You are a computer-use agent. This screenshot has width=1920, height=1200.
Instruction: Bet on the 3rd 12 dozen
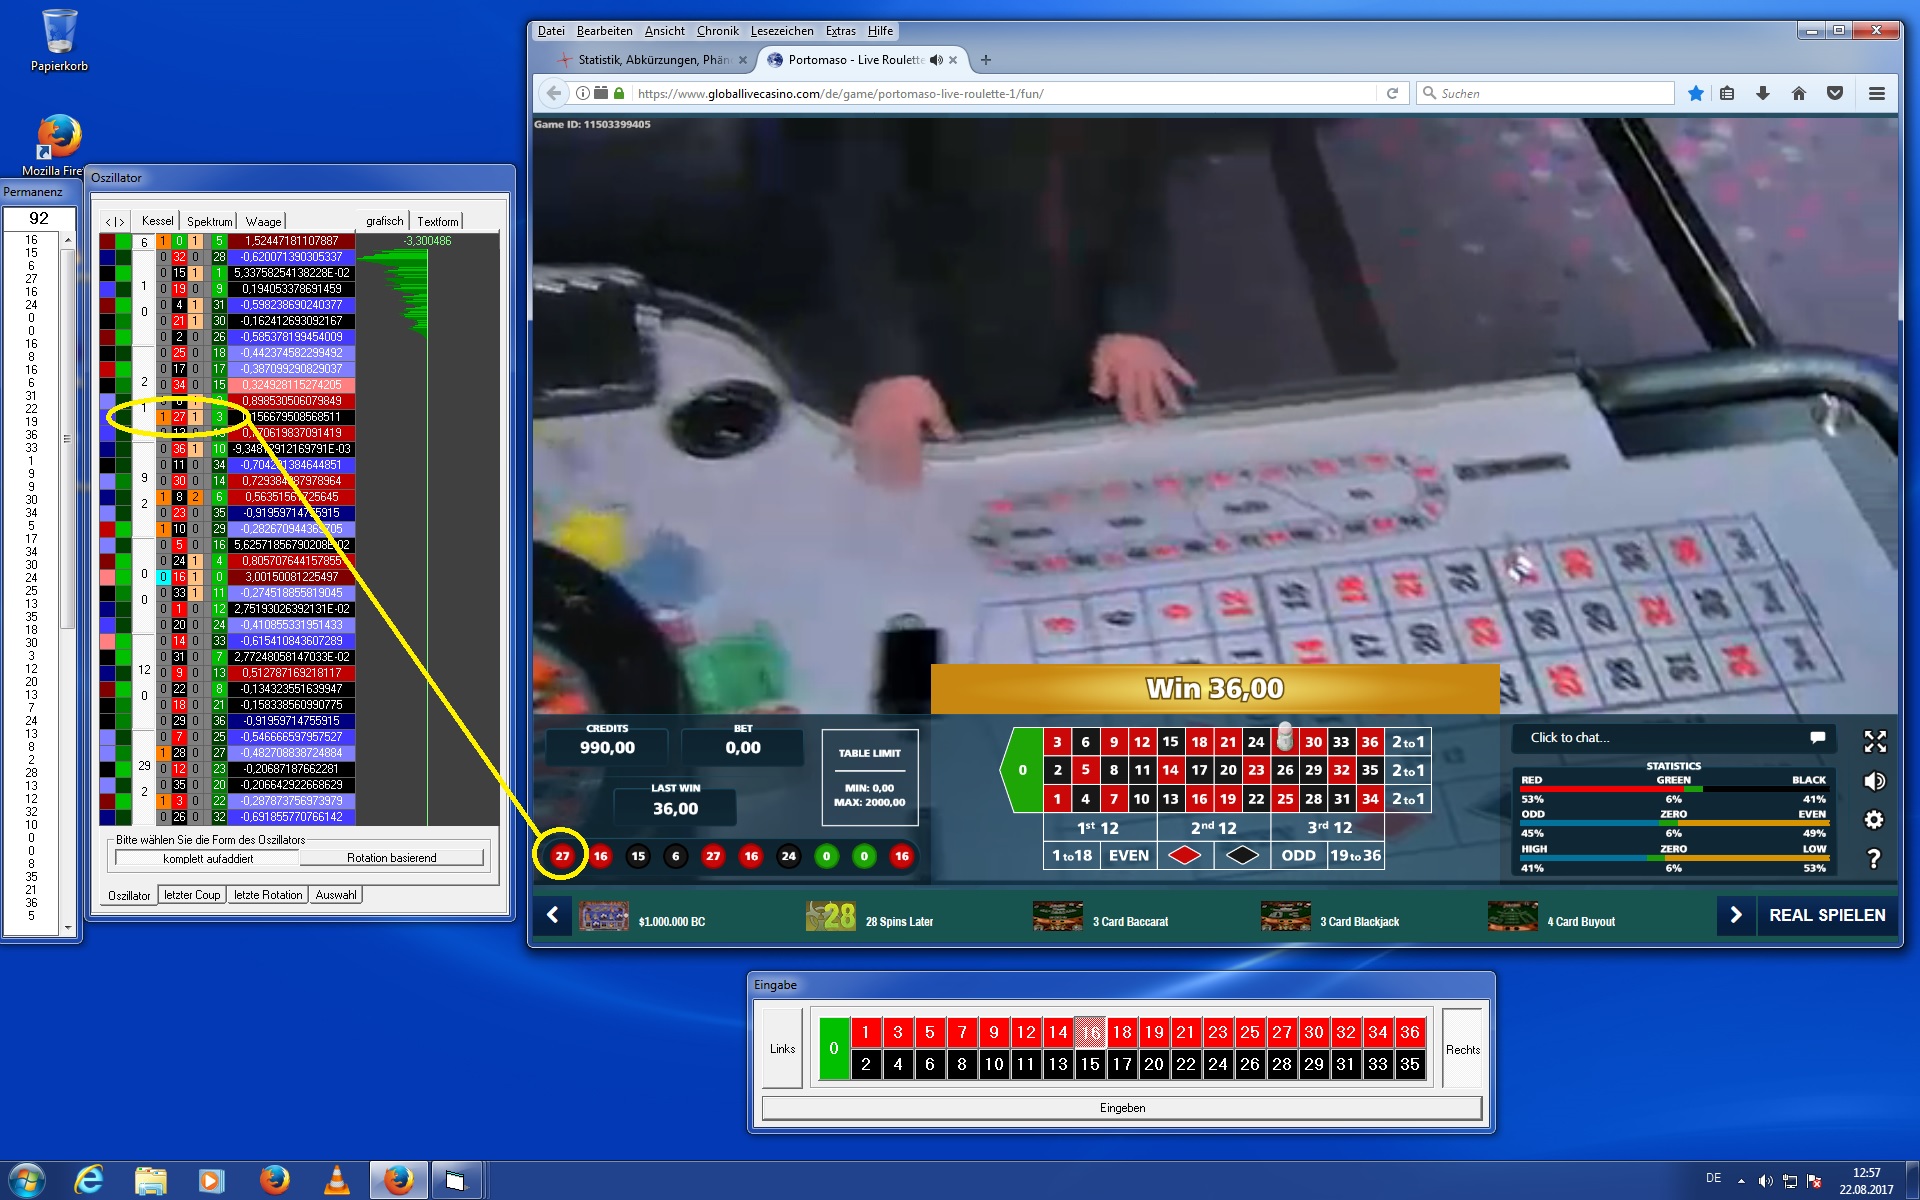(x=1329, y=827)
